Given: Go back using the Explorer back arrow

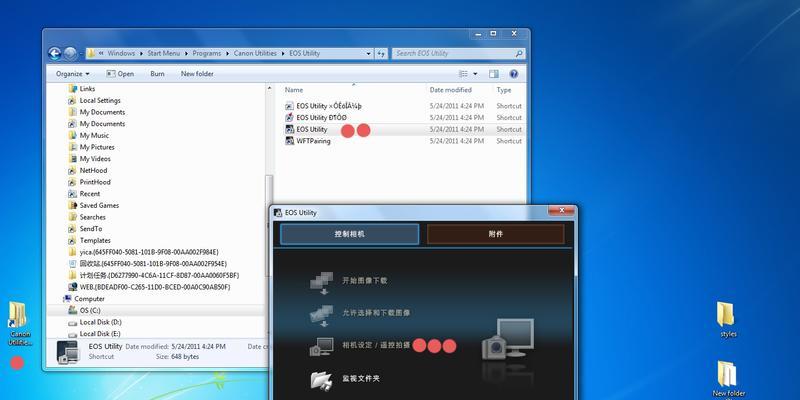Looking at the screenshot, I should coord(55,53).
